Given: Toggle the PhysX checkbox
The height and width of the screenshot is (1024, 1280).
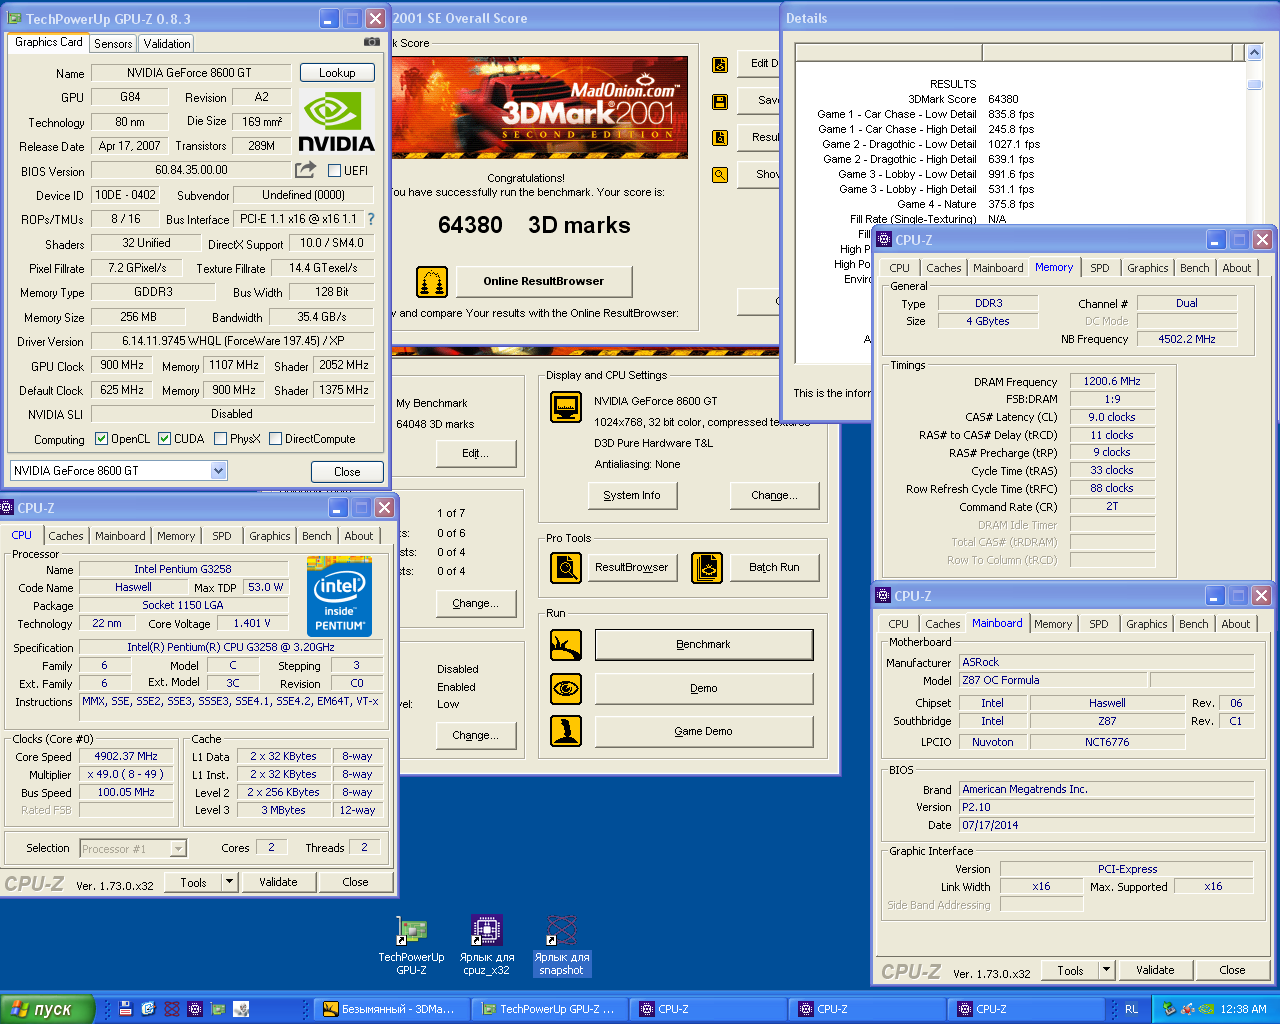Looking at the screenshot, I should pos(220,439).
